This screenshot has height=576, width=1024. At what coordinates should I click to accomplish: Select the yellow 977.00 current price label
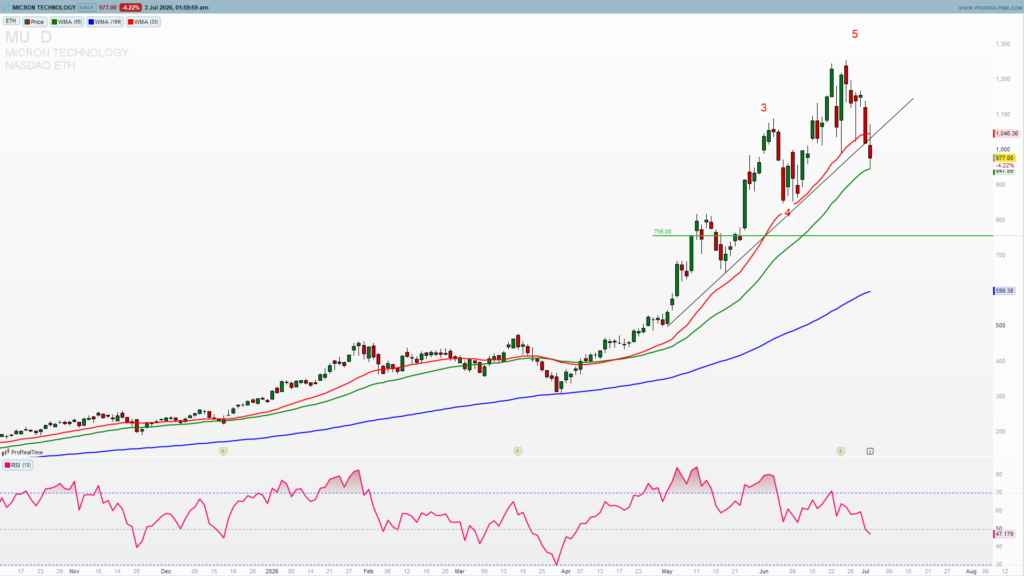(1004, 158)
